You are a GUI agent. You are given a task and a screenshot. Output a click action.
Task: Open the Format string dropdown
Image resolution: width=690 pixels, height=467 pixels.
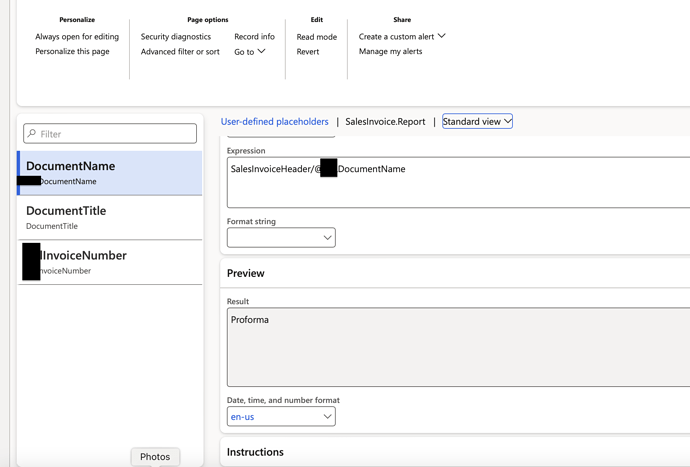[x=281, y=238]
